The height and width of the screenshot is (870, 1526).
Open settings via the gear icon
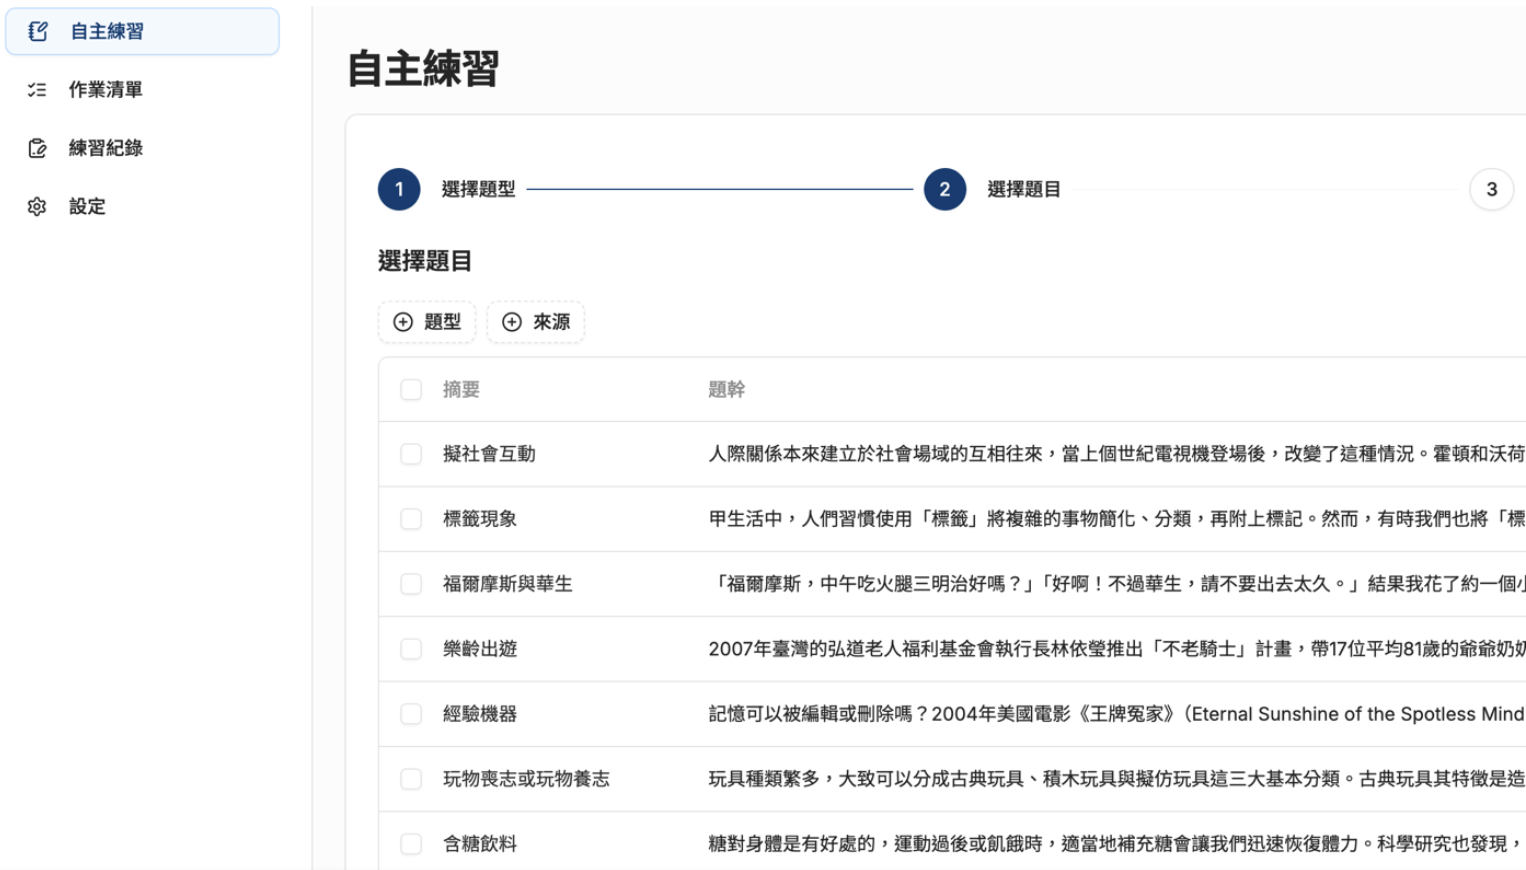pyautogui.click(x=37, y=206)
